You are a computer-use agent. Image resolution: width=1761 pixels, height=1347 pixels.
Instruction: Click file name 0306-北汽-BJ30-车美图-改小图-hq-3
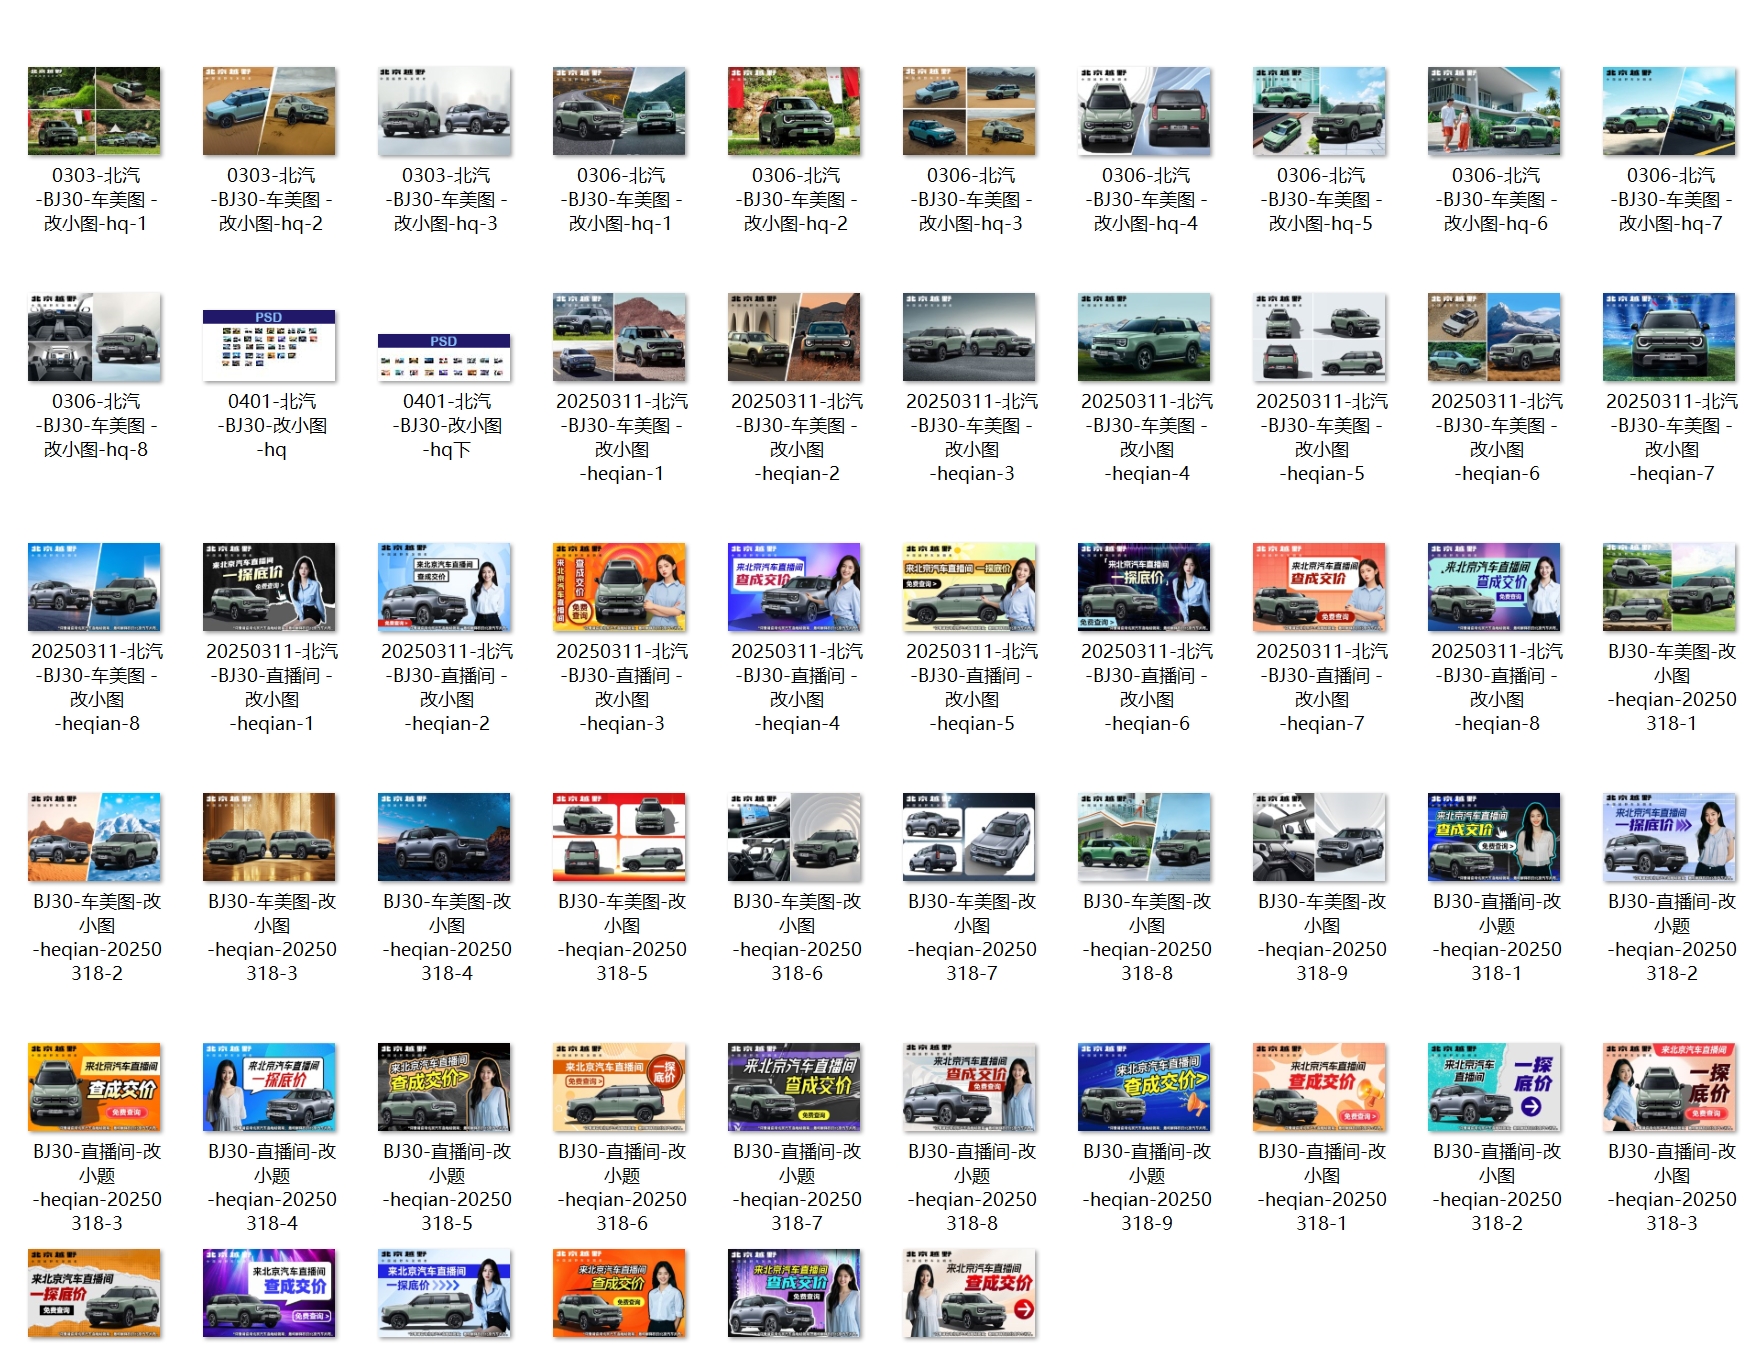pyautogui.click(x=971, y=199)
